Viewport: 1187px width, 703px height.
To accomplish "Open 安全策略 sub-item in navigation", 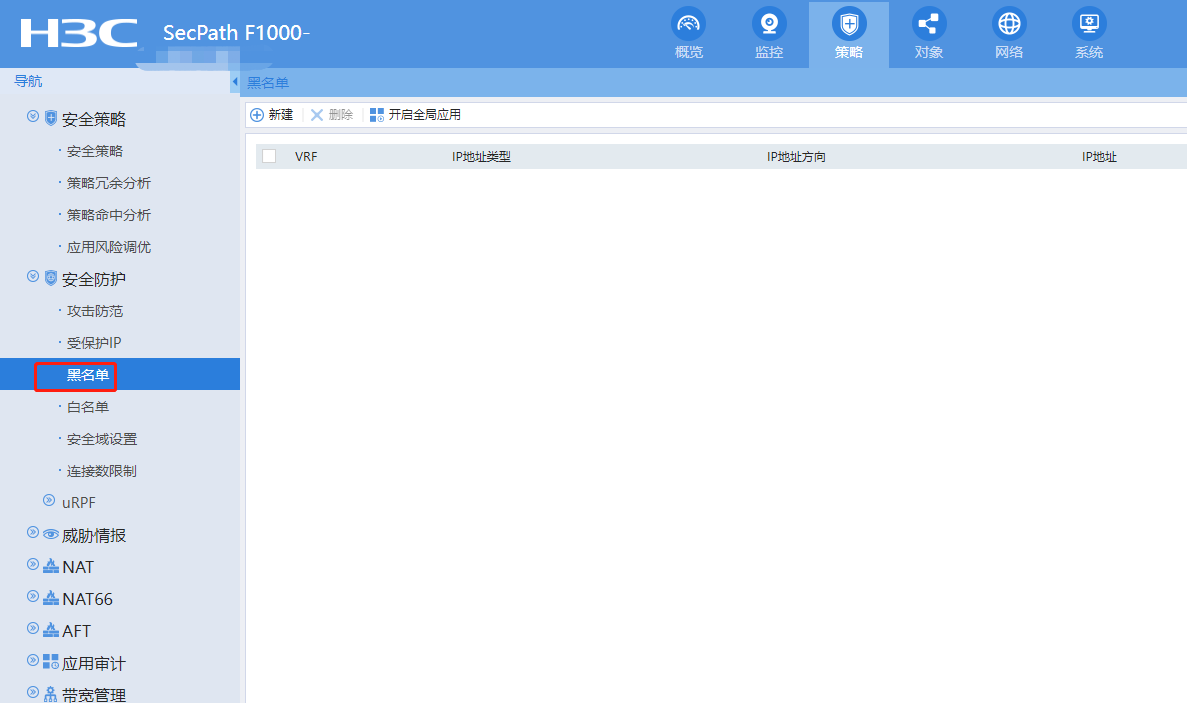I will pos(95,151).
